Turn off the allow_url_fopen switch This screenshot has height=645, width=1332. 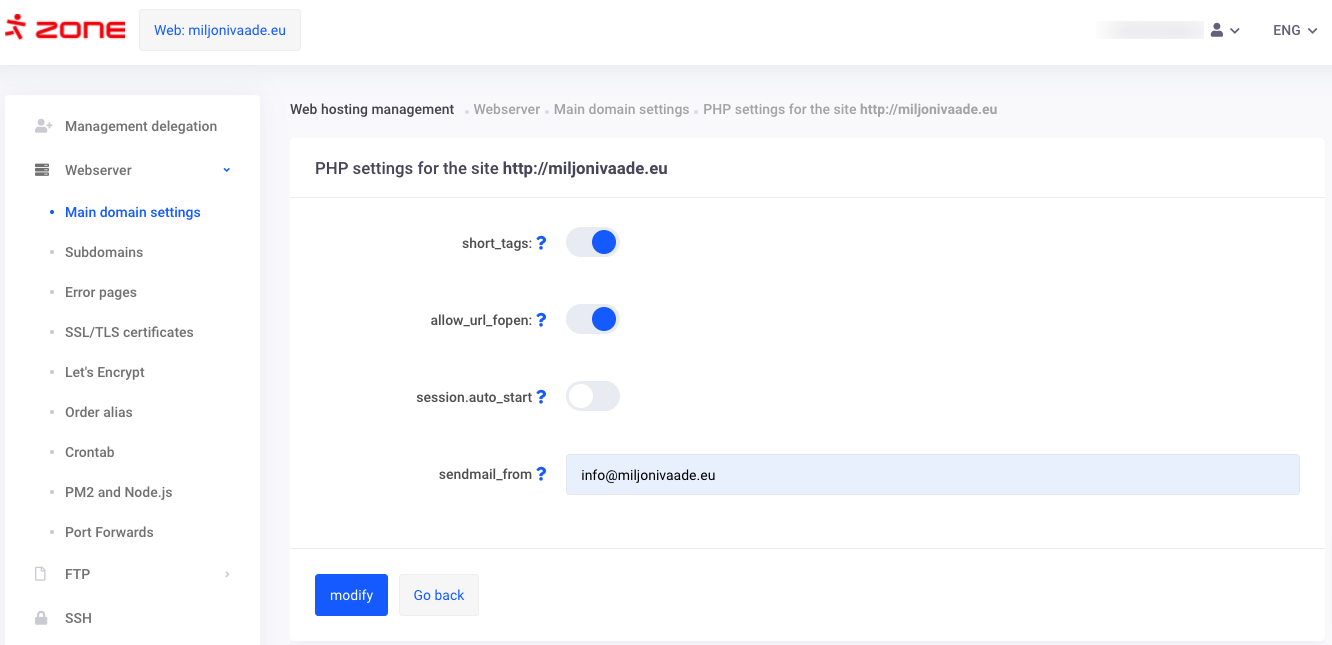pos(593,319)
